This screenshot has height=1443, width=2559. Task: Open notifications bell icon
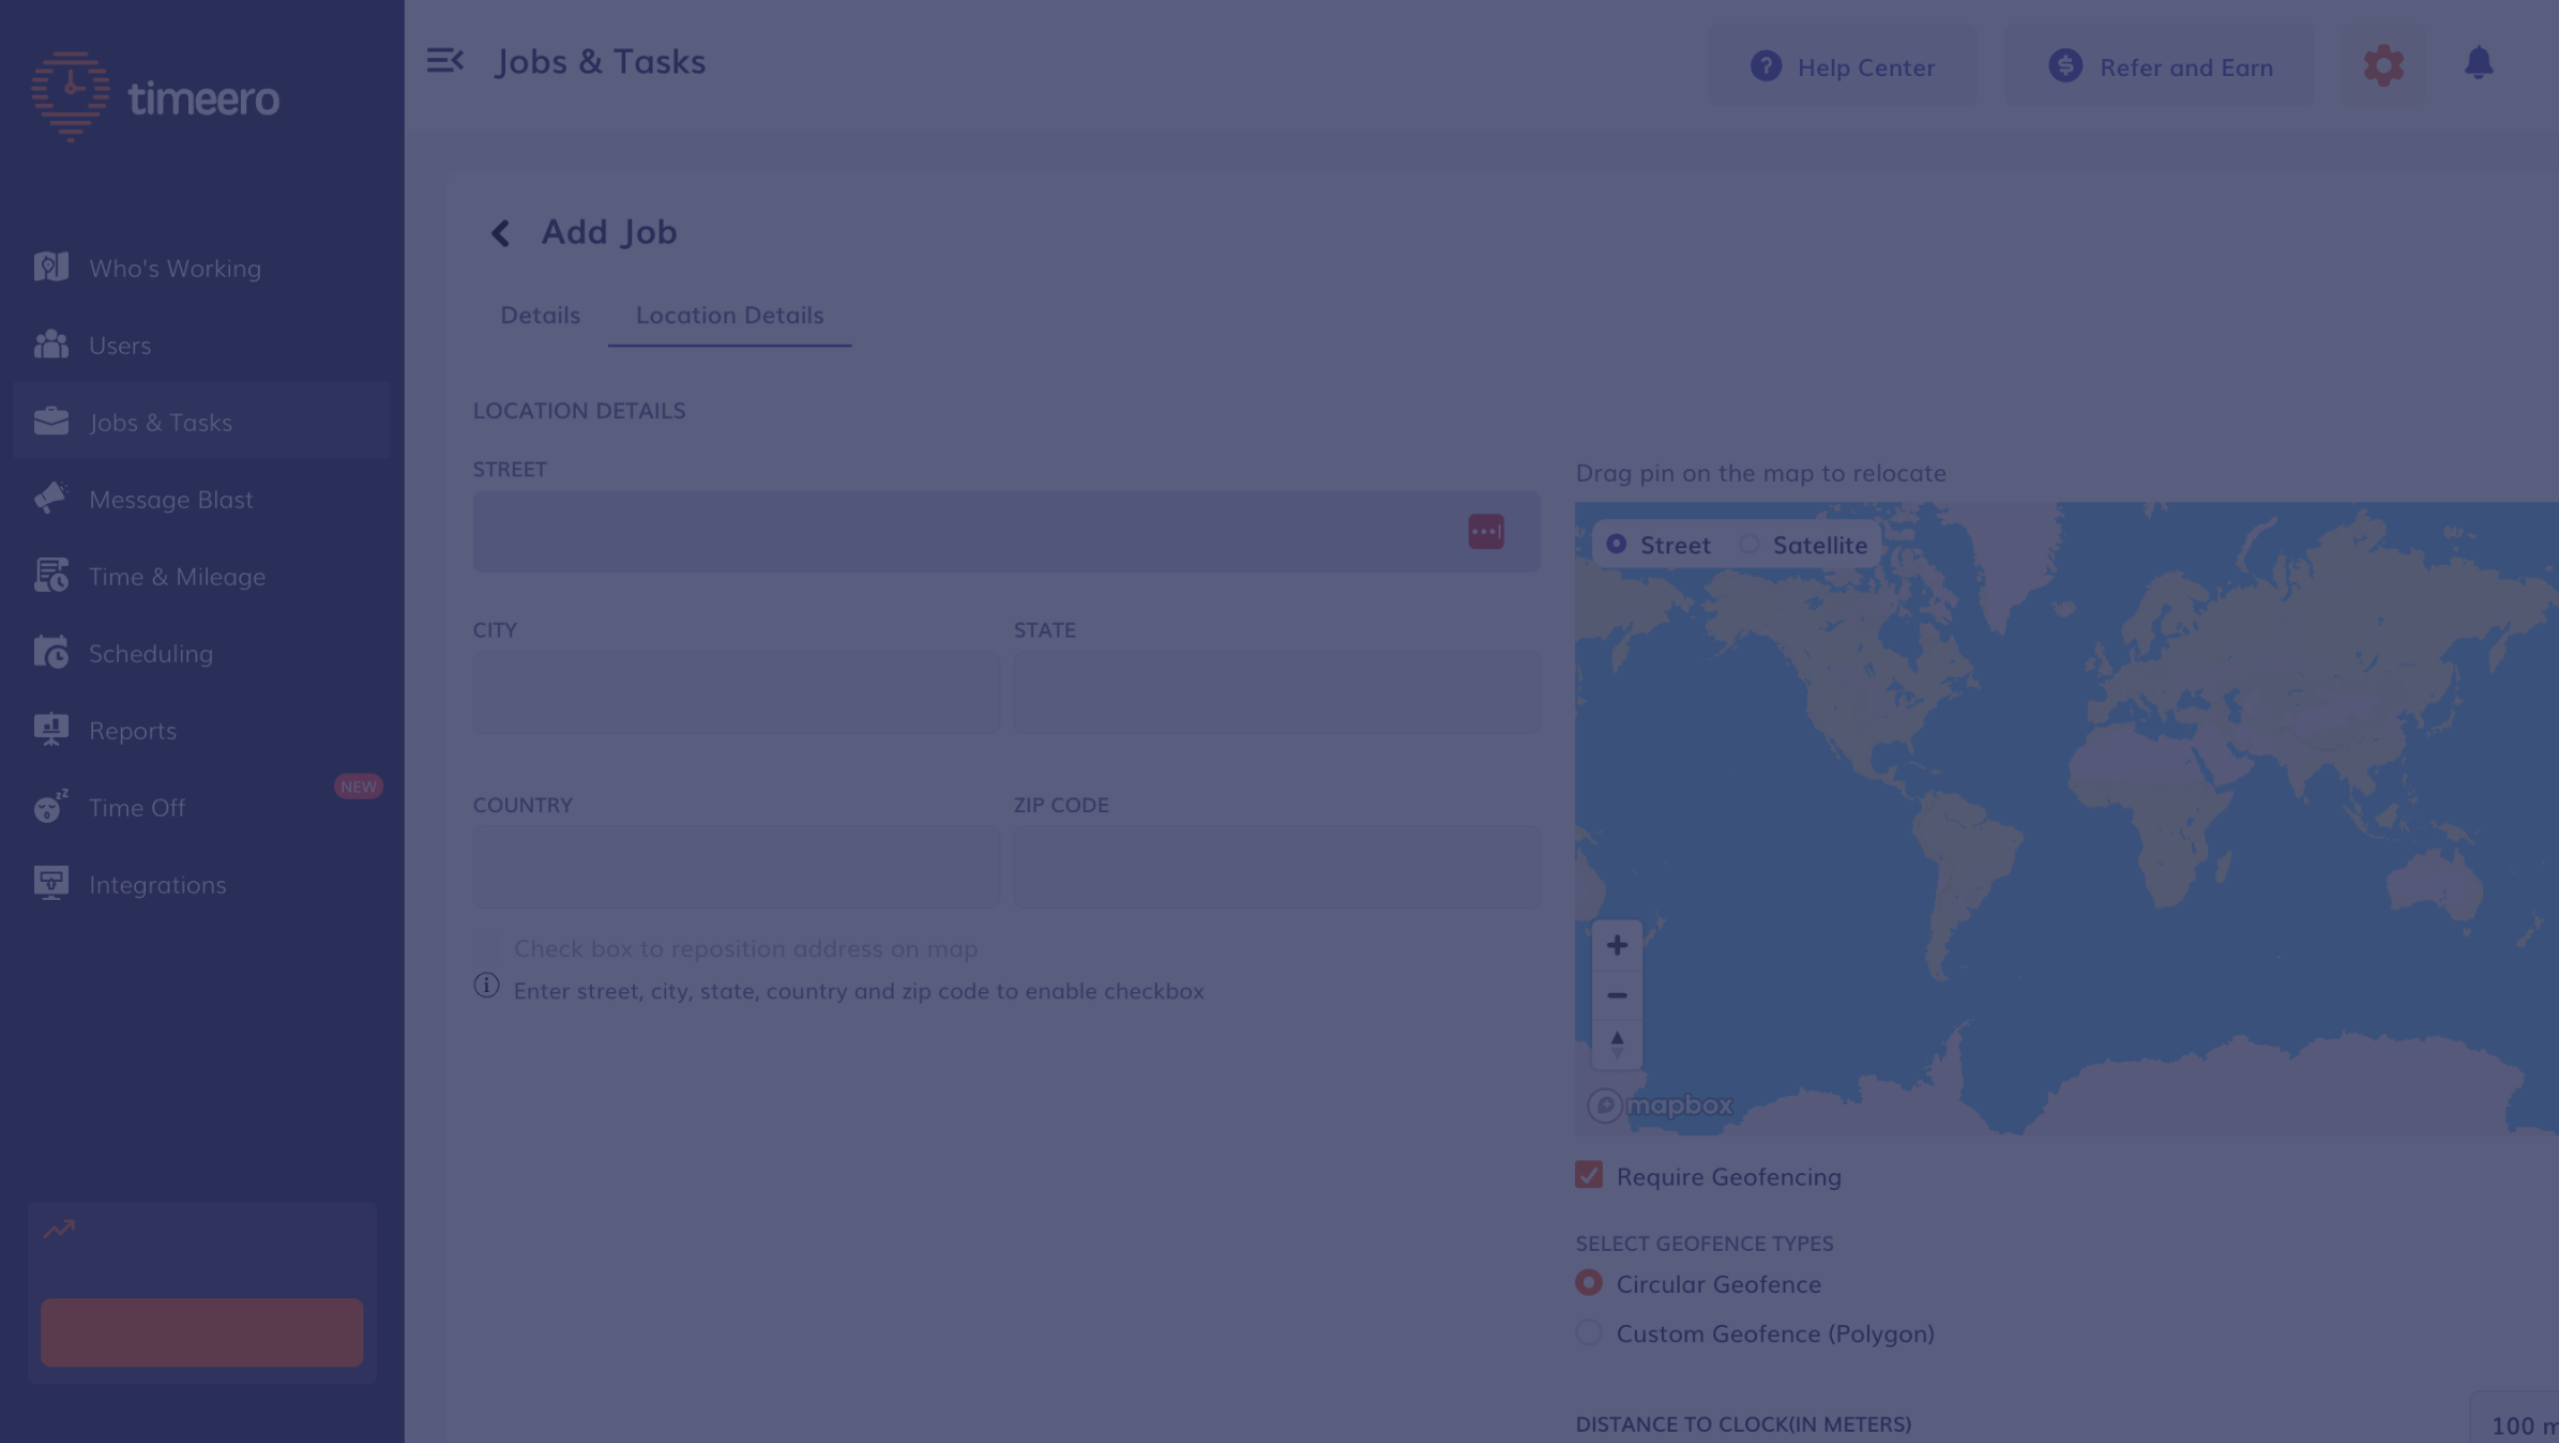click(2477, 64)
